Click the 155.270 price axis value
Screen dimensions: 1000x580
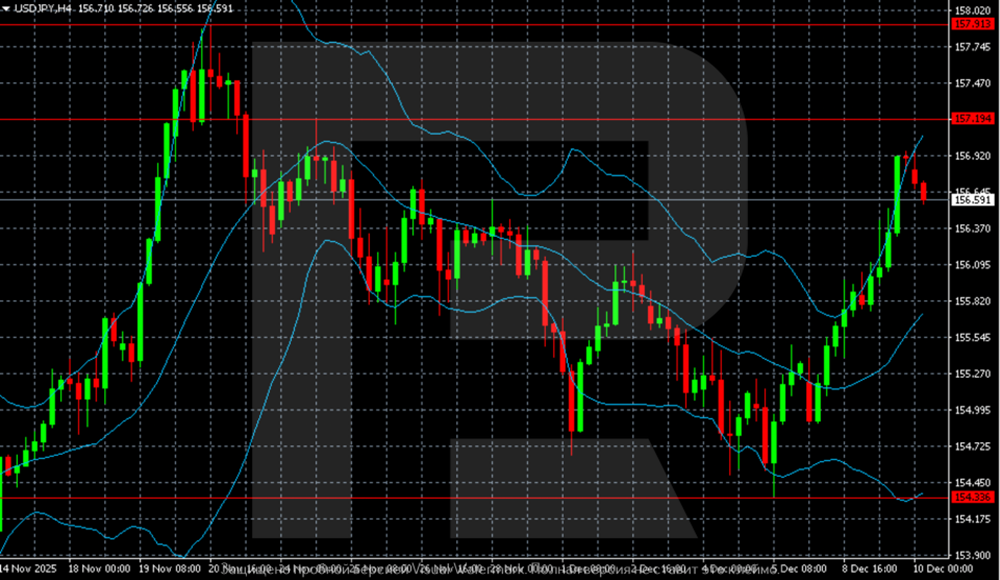(973, 374)
